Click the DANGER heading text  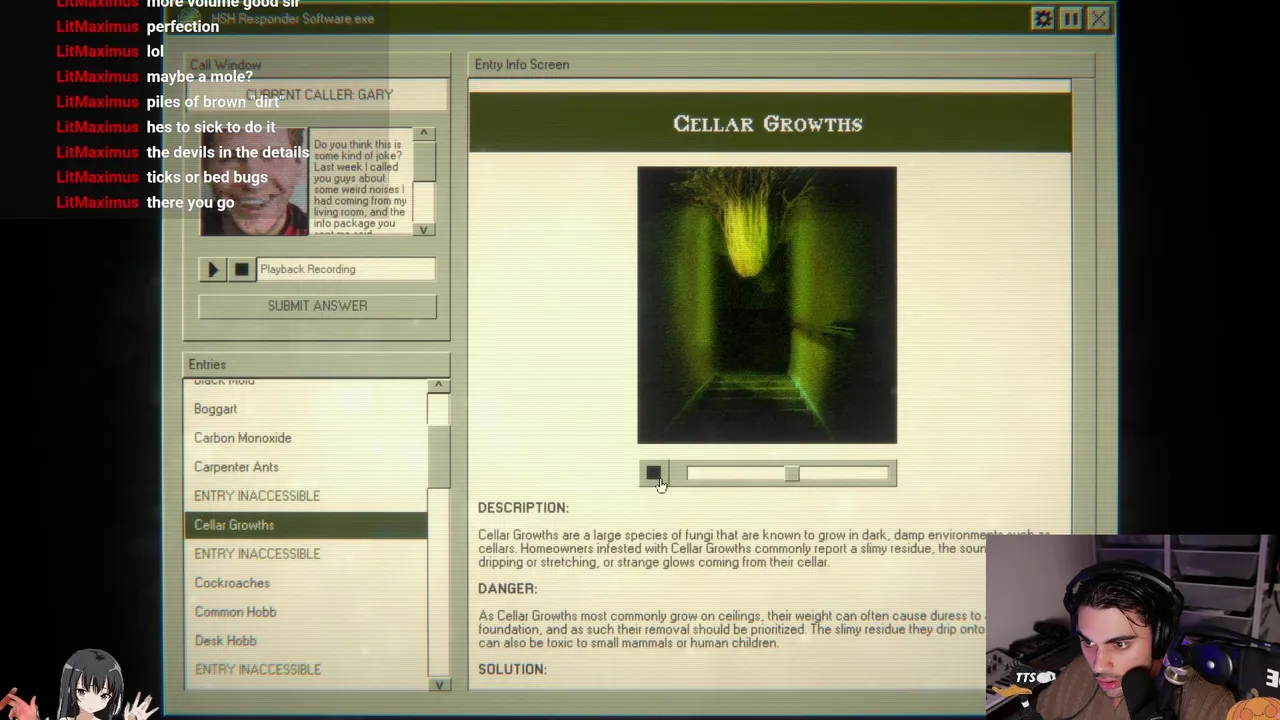(507, 589)
